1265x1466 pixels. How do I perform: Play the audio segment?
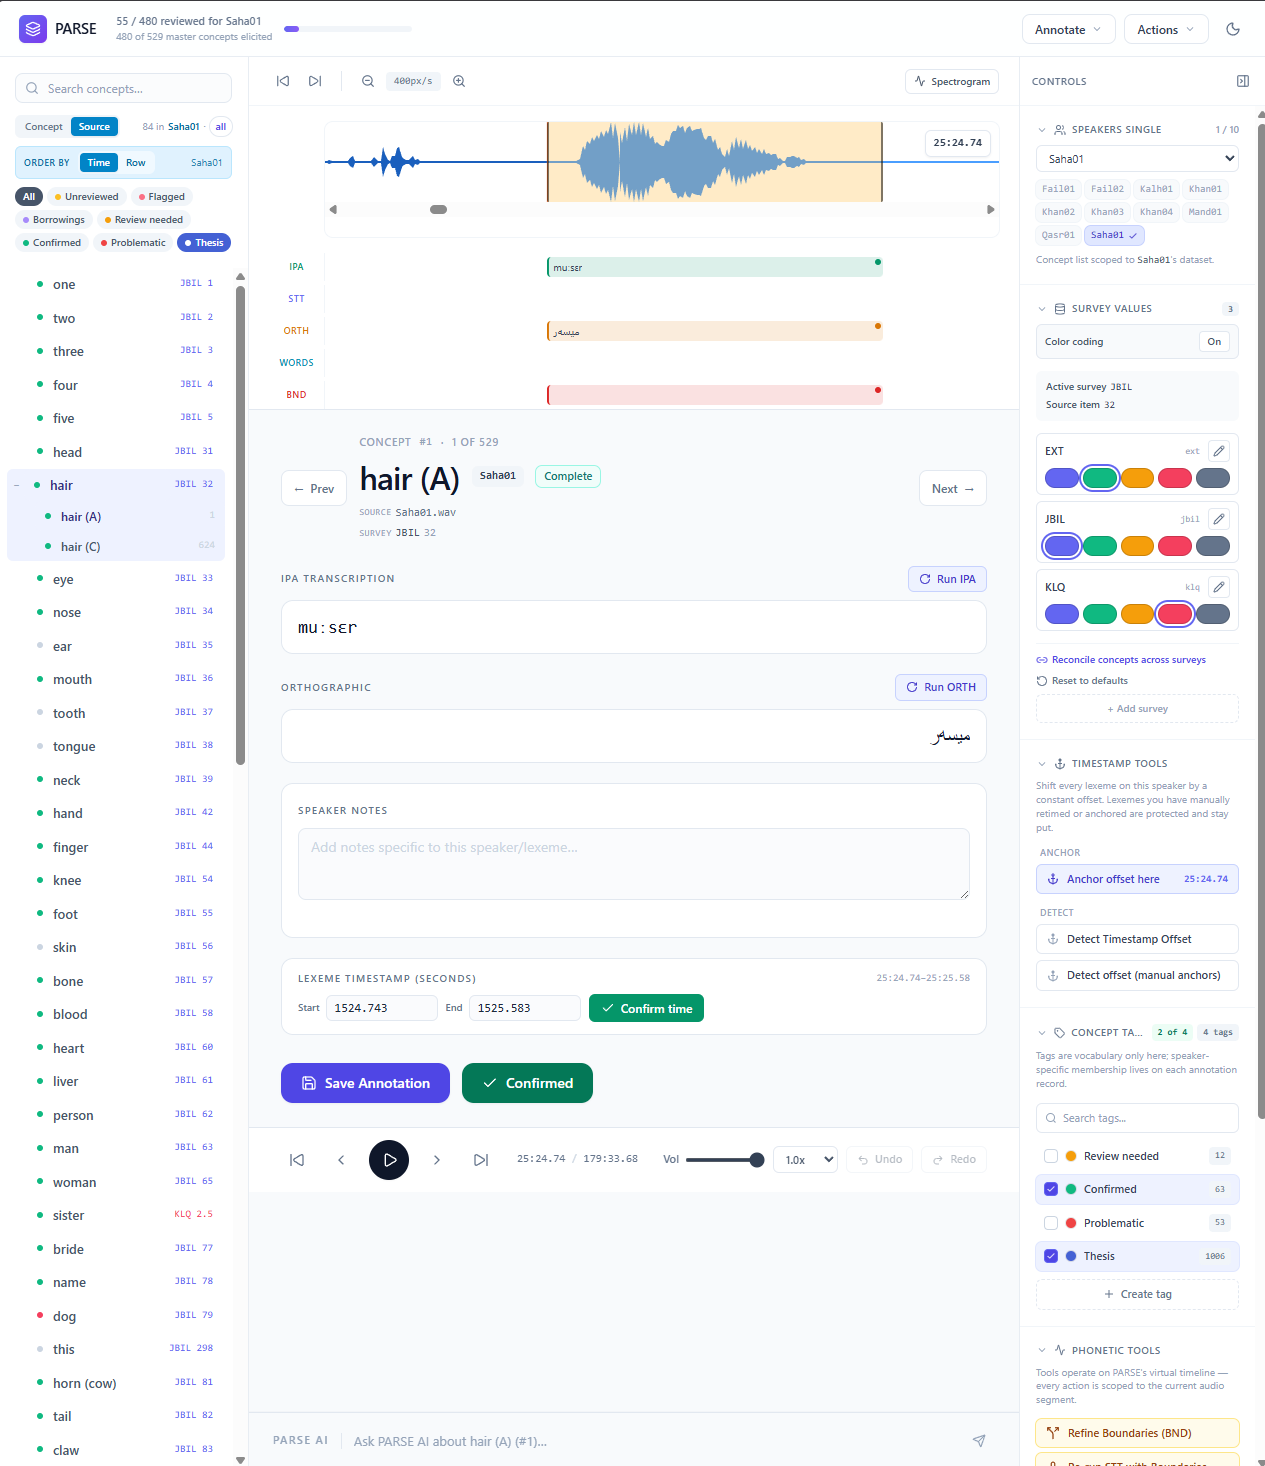click(389, 1160)
